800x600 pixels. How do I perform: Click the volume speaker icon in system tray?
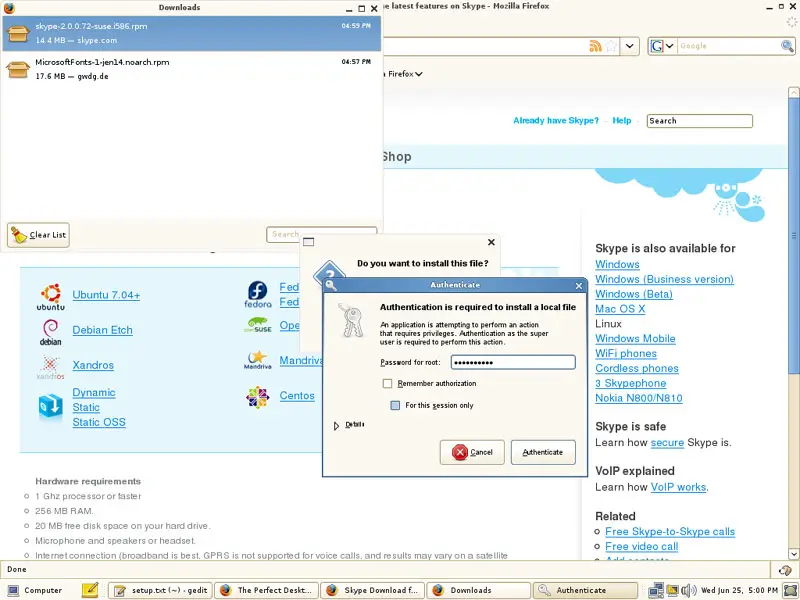coord(688,590)
